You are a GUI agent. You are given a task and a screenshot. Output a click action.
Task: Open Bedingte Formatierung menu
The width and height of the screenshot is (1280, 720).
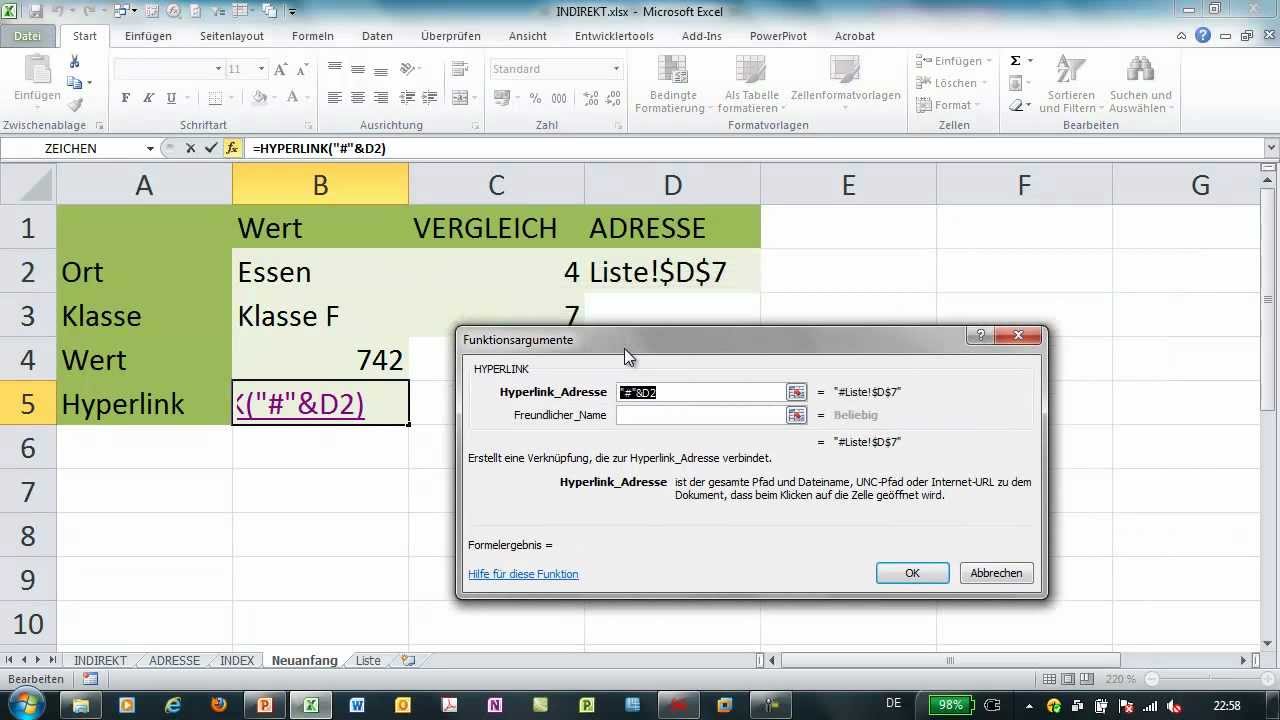tap(672, 85)
